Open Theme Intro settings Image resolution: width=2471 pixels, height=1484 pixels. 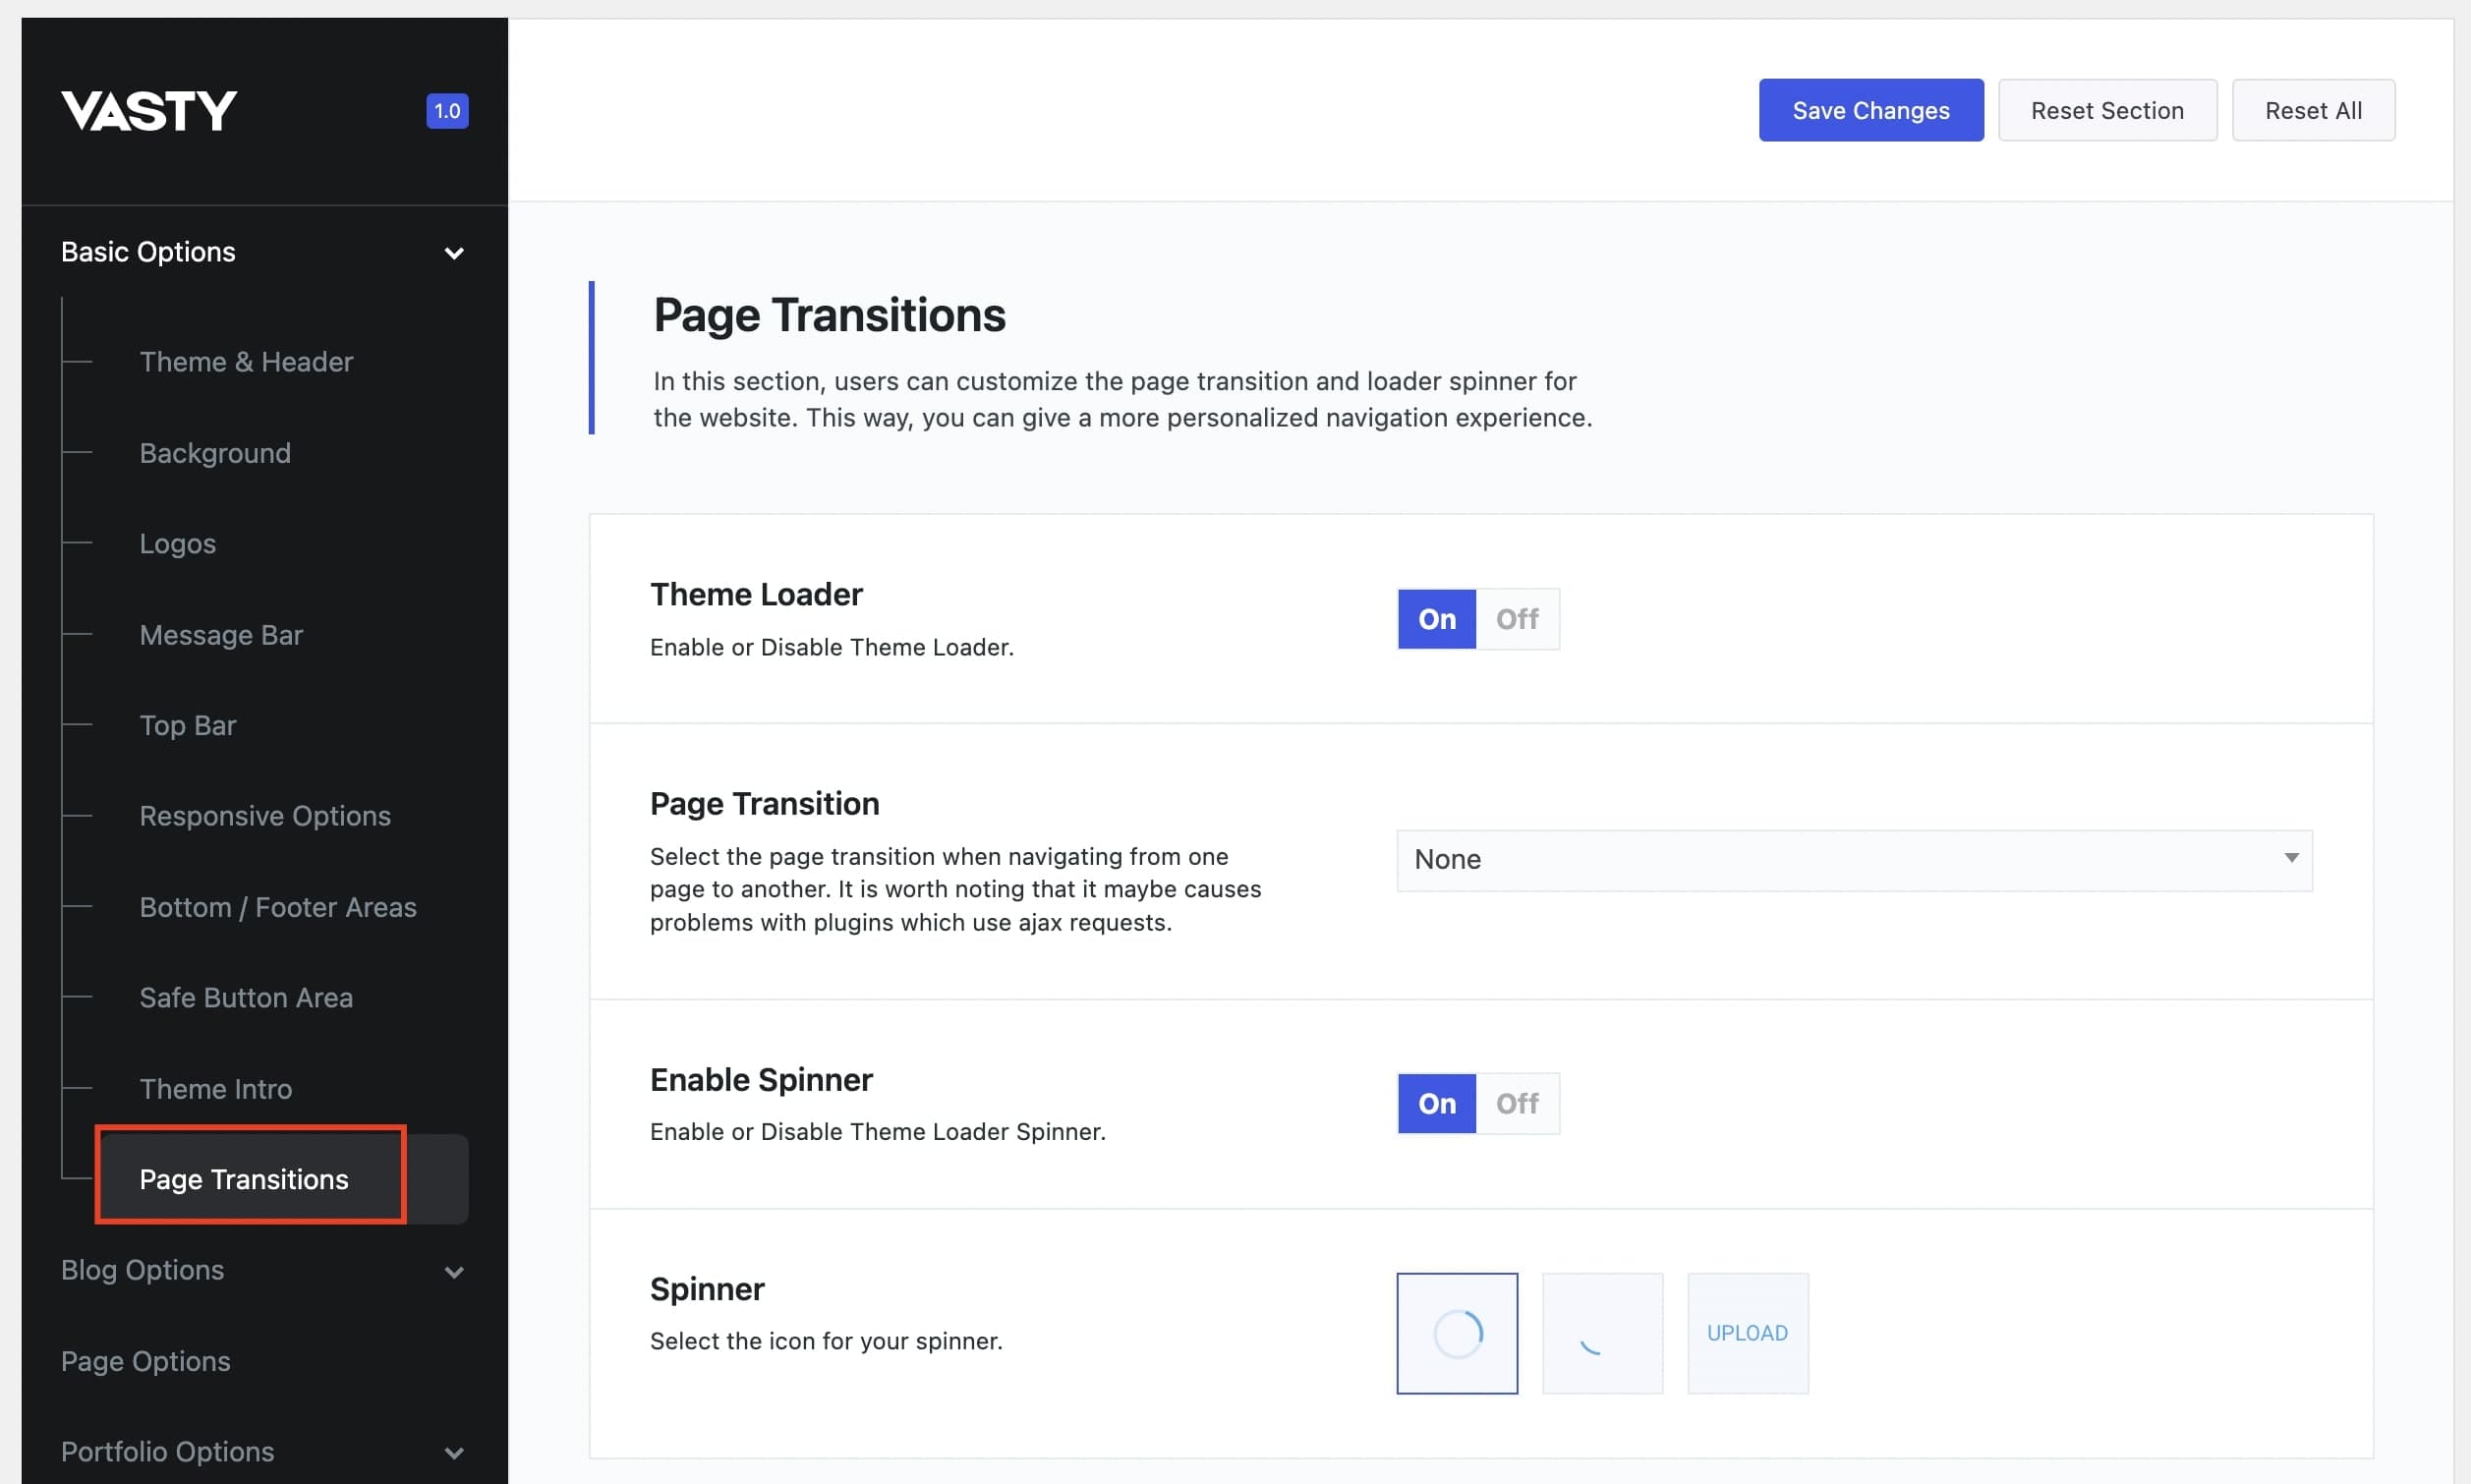point(216,1088)
